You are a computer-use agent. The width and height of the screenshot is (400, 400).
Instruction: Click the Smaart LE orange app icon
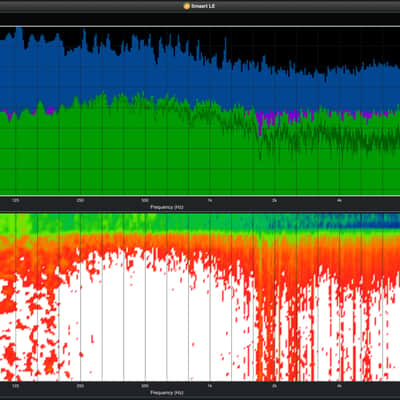(x=187, y=6)
